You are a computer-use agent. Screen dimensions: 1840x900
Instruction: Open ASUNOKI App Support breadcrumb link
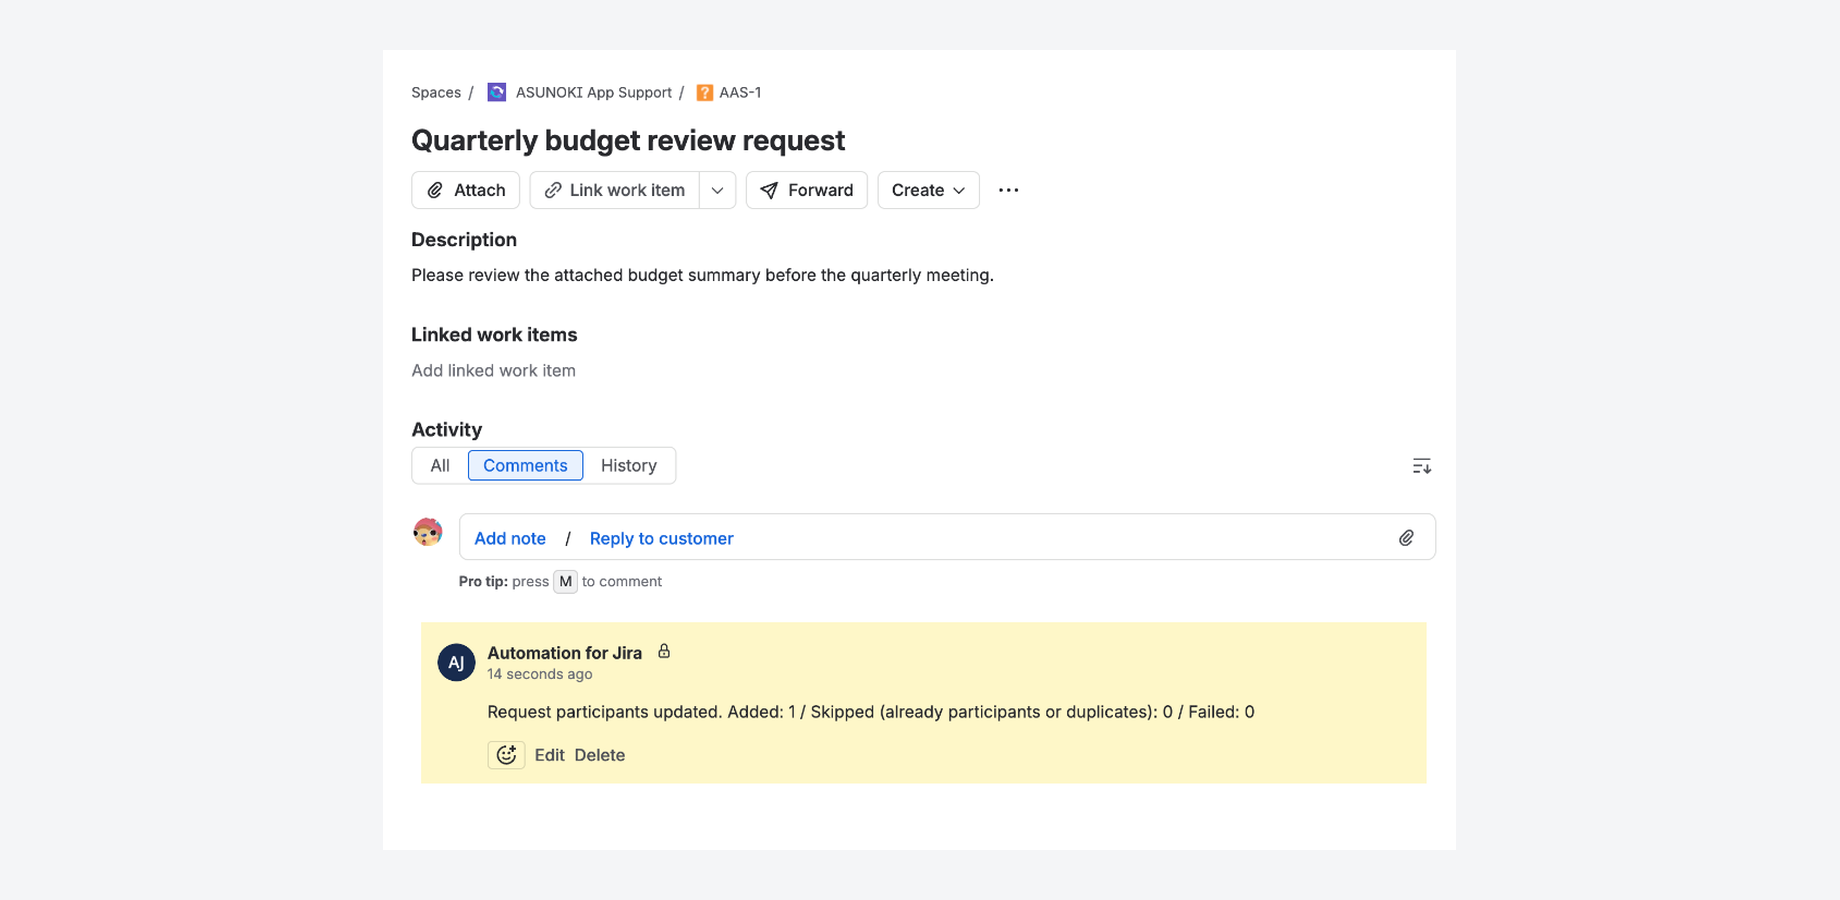(594, 93)
